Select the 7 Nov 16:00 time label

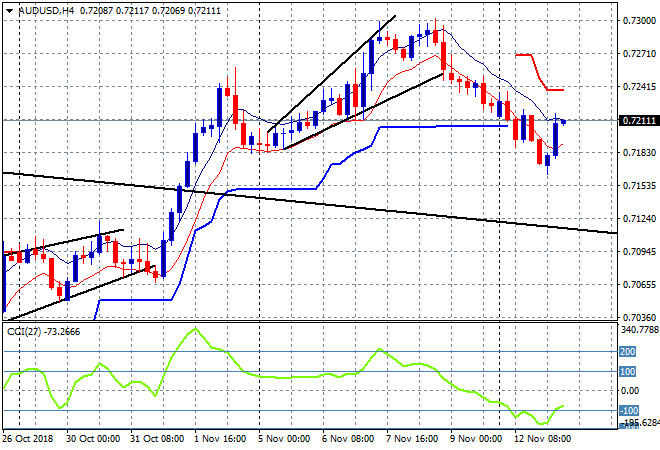coord(412,438)
